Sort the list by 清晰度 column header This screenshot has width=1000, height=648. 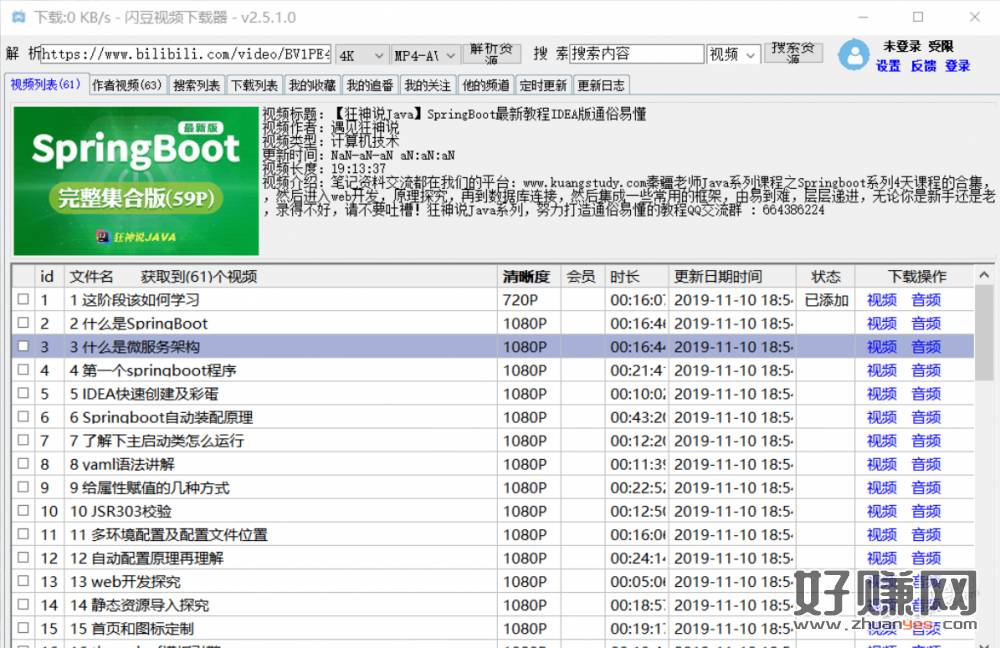[x=526, y=276]
